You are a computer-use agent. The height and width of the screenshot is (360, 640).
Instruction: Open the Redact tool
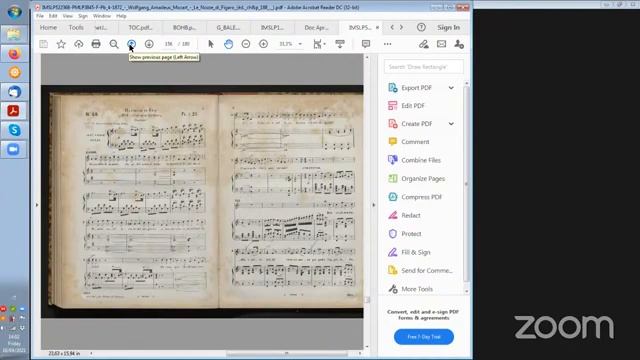[x=411, y=215]
